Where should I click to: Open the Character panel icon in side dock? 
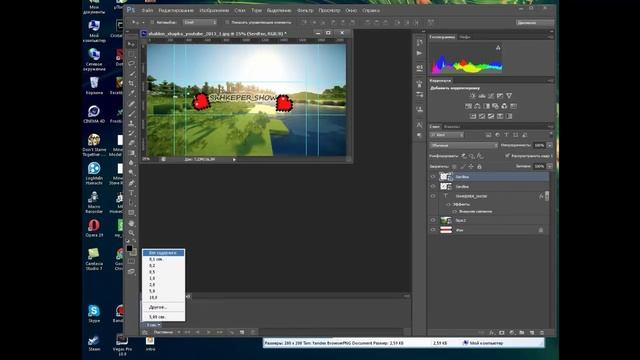[x=420, y=124]
